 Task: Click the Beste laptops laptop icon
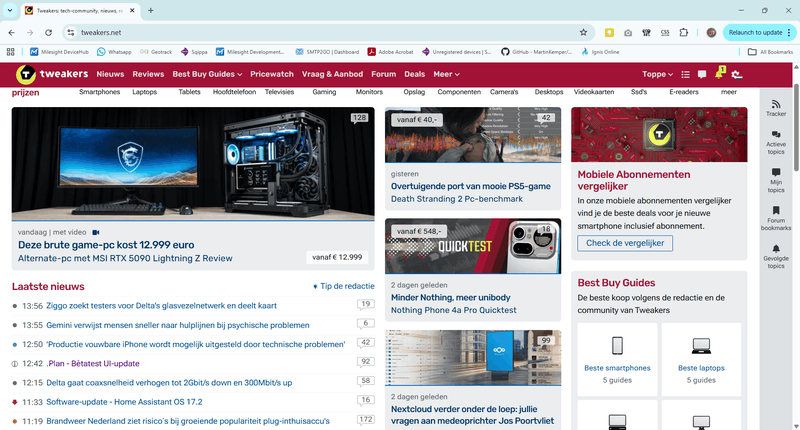(x=701, y=346)
